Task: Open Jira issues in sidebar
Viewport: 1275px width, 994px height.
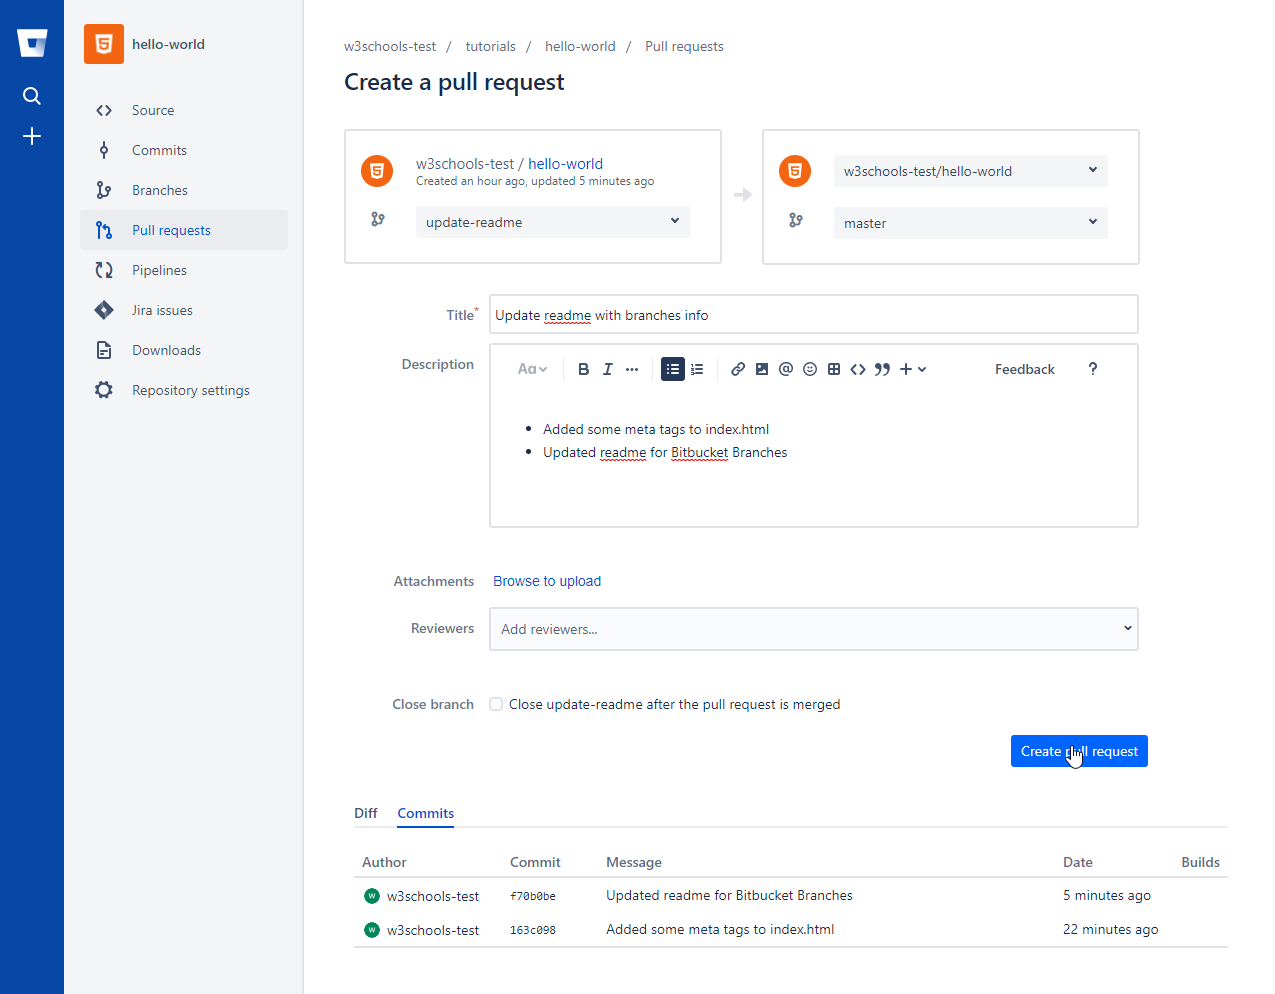Action: tap(184, 310)
